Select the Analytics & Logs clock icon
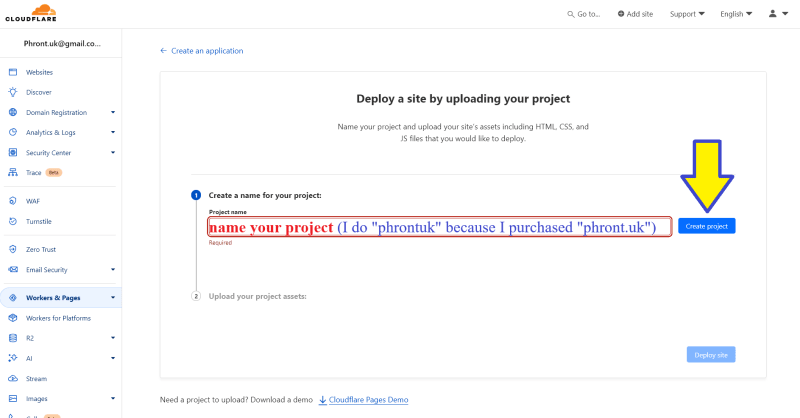 coord(13,132)
